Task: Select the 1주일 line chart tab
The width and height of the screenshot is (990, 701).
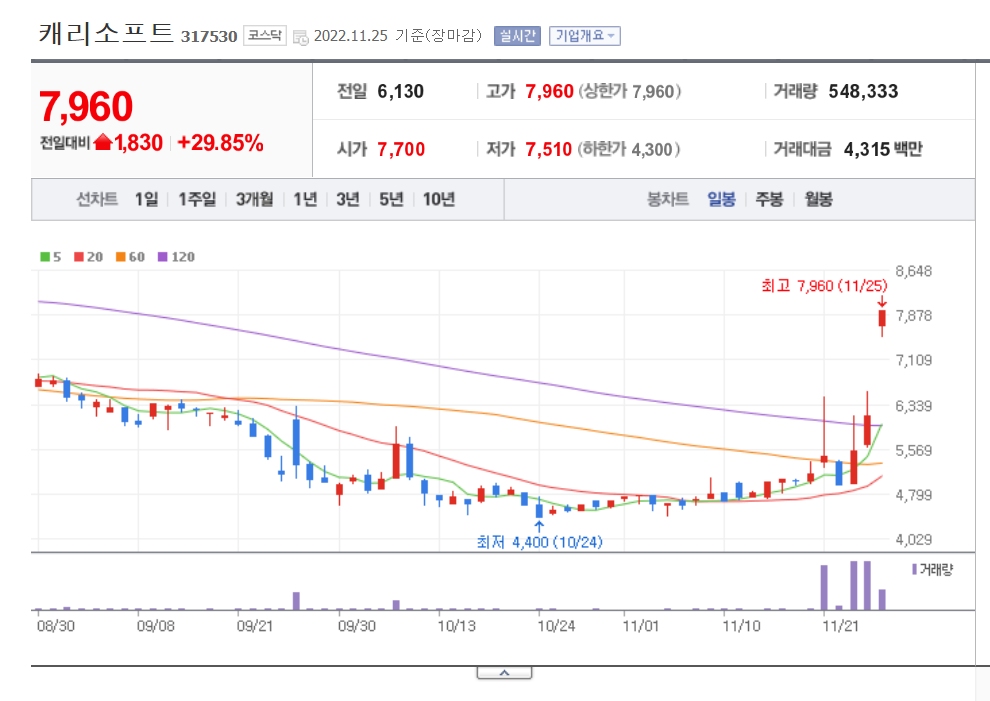Action: tap(197, 200)
